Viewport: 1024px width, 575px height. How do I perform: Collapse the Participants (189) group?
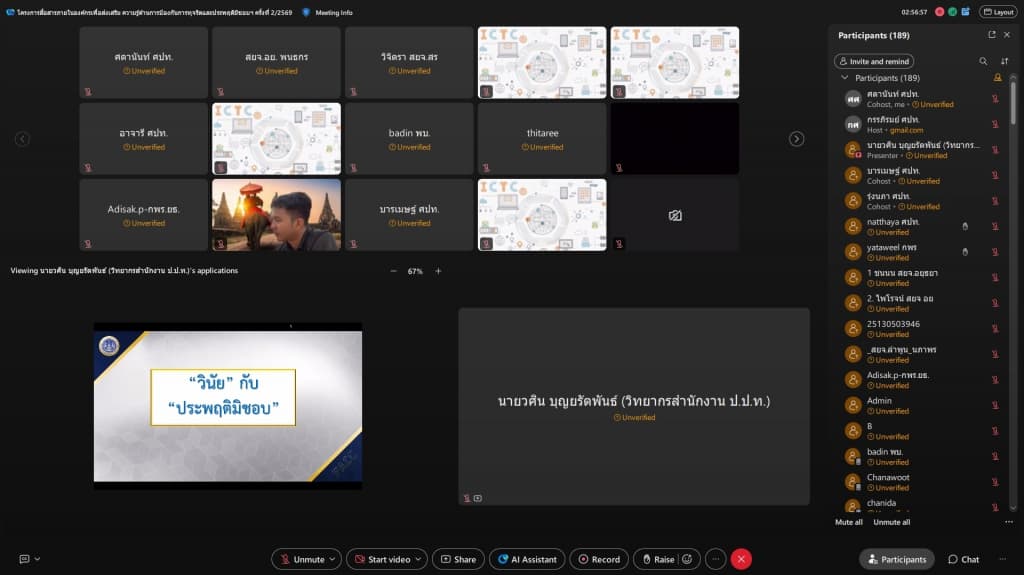pyautogui.click(x=844, y=78)
